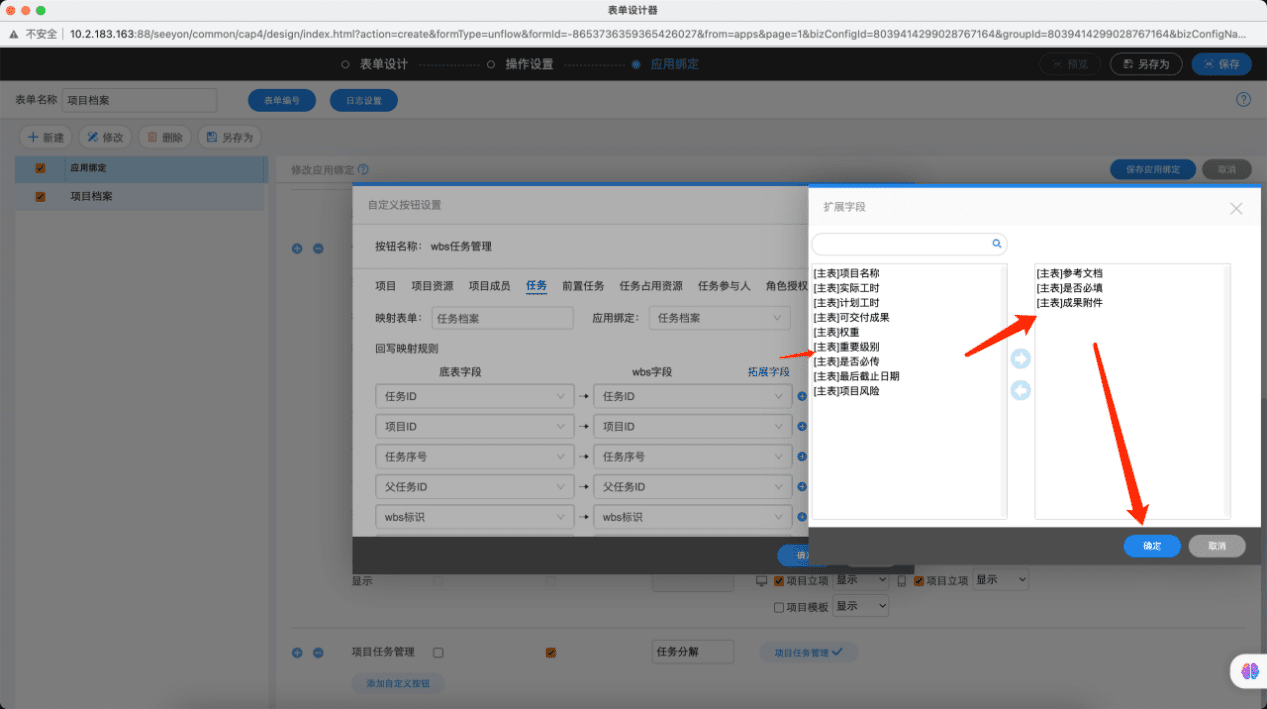Viewport: 1267px width, 709px height.
Task: Open the 应用绑定 dropdown showing 任务档案
Action: (719, 318)
